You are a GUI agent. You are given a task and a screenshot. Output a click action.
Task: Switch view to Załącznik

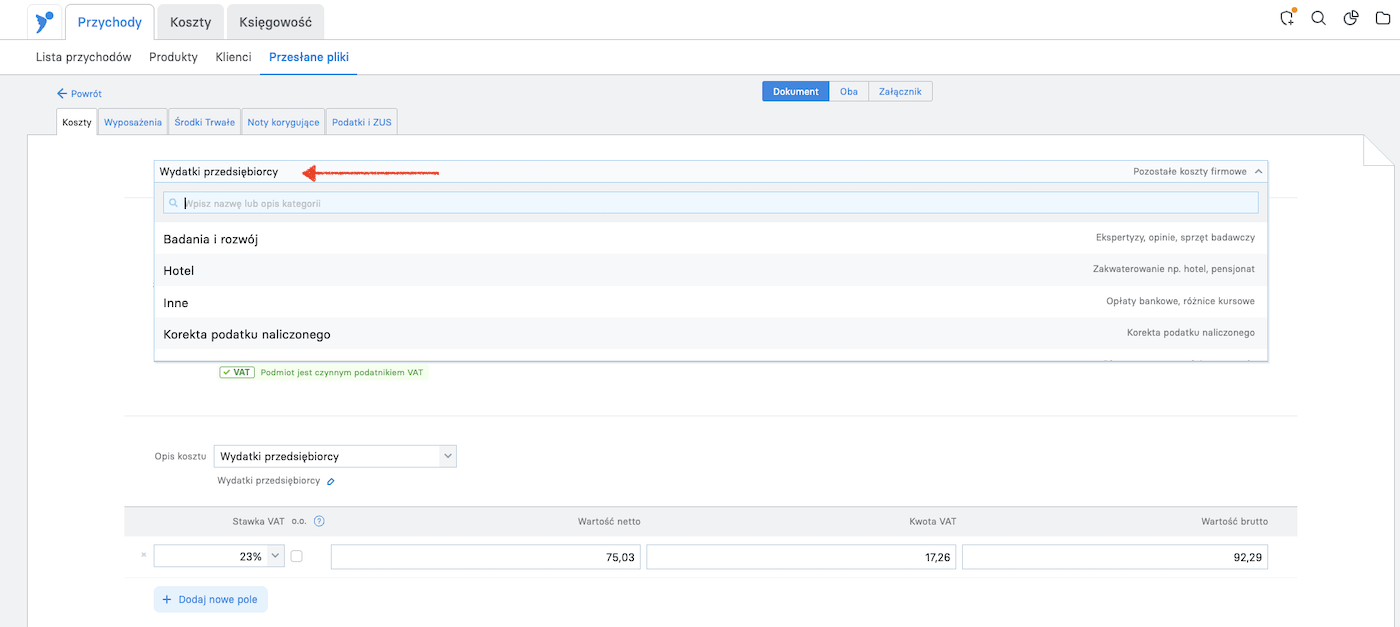click(900, 91)
